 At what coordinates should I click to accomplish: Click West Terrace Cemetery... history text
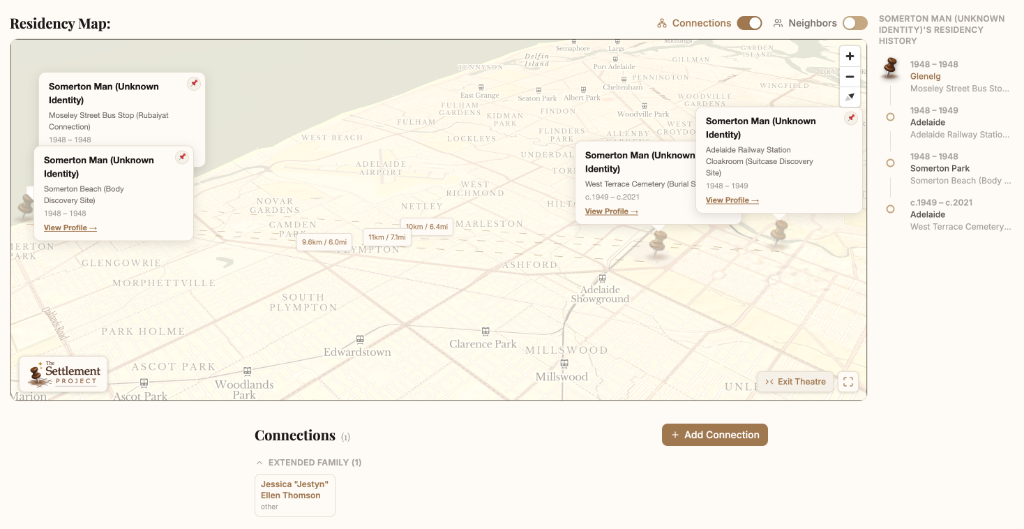tap(960, 227)
